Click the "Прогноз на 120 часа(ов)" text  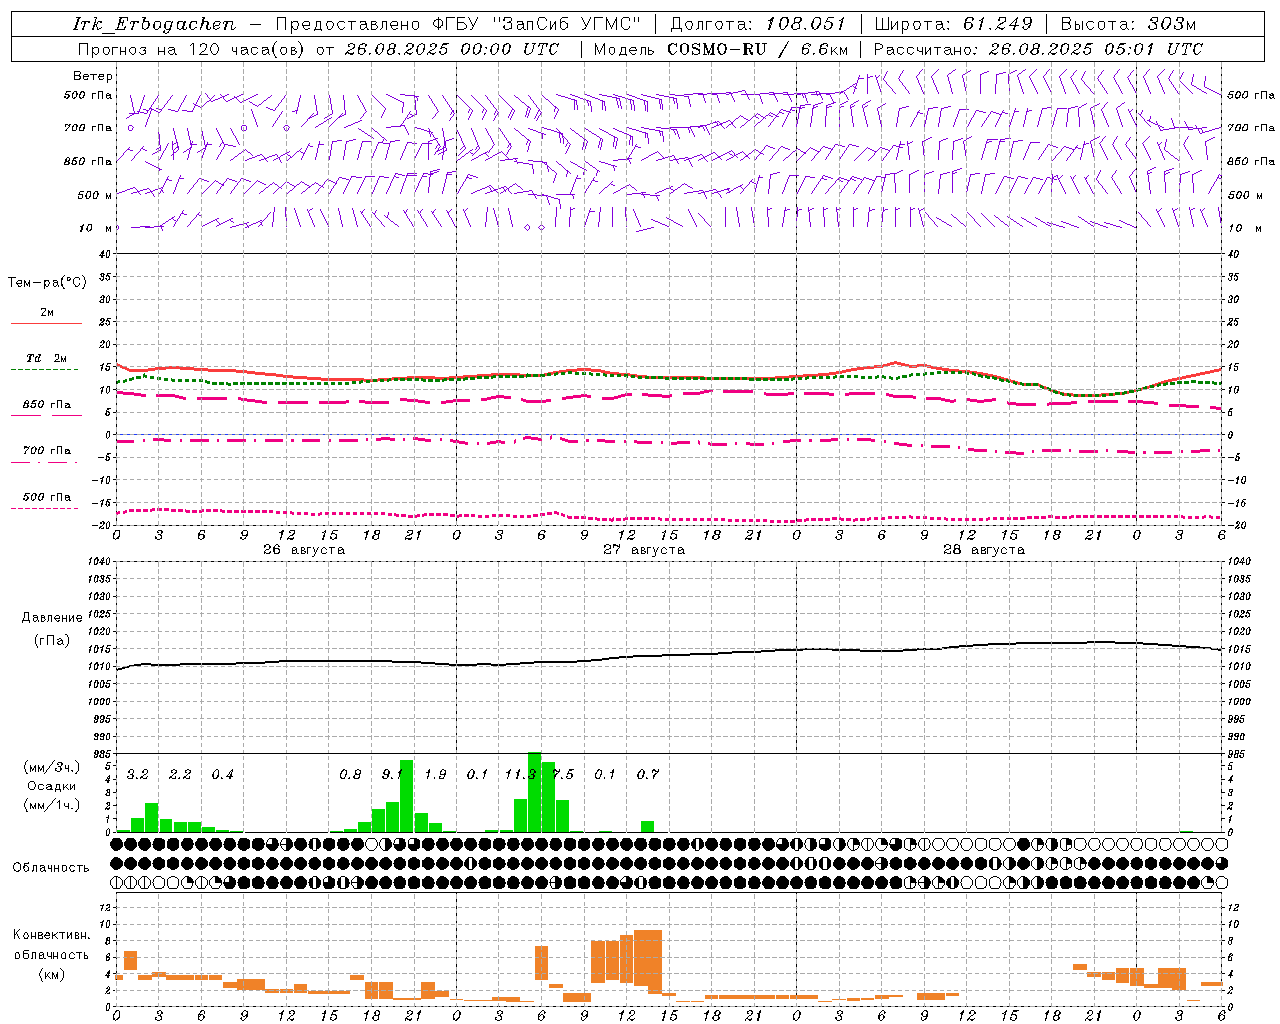coord(193,49)
